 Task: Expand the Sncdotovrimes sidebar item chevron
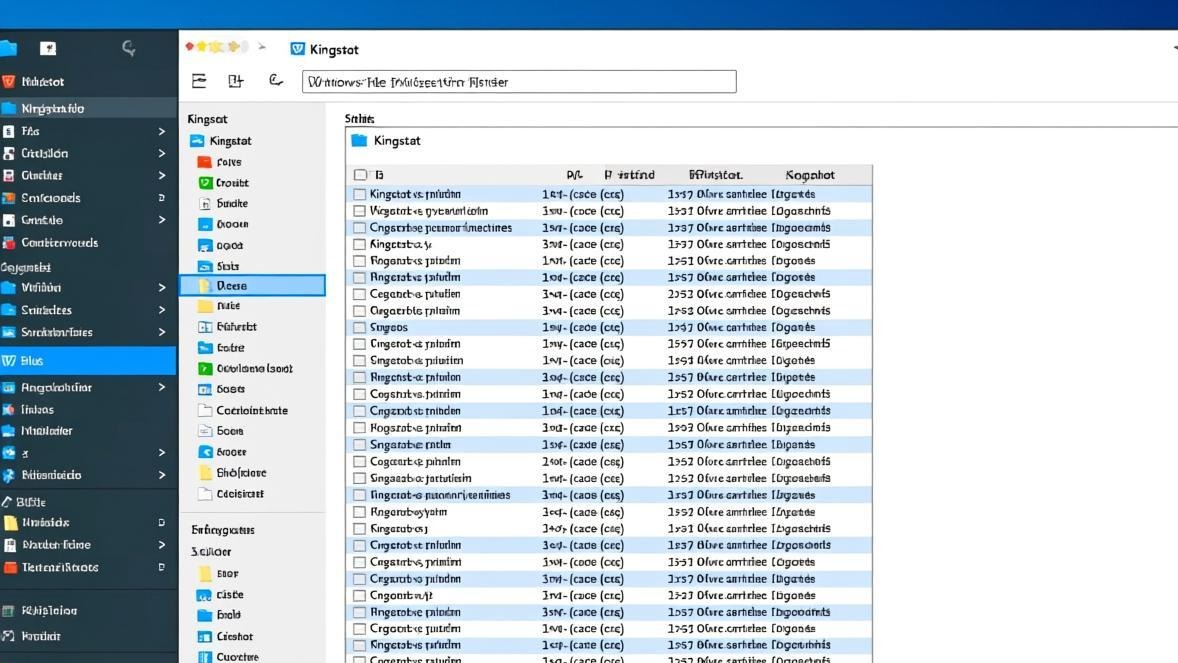pyautogui.click(x=162, y=332)
